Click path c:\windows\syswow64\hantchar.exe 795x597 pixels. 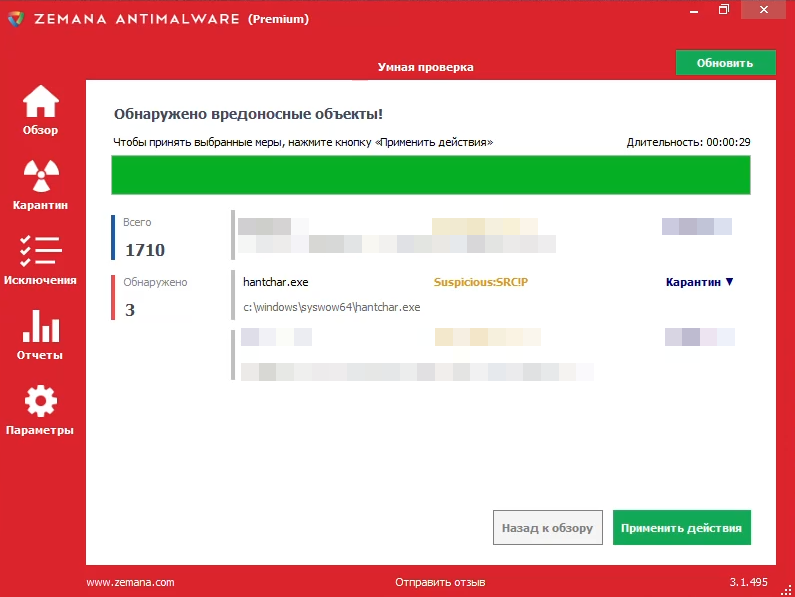click(x=332, y=307)
